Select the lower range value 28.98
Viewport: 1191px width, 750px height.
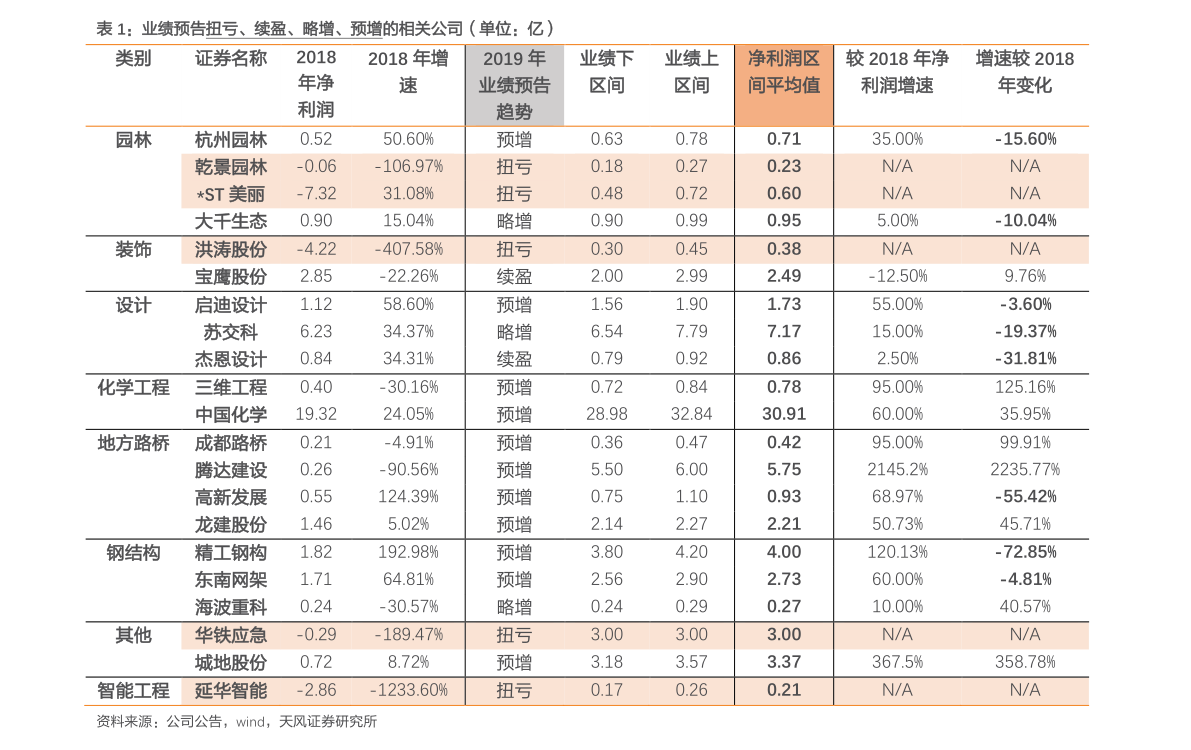(607, 414)
